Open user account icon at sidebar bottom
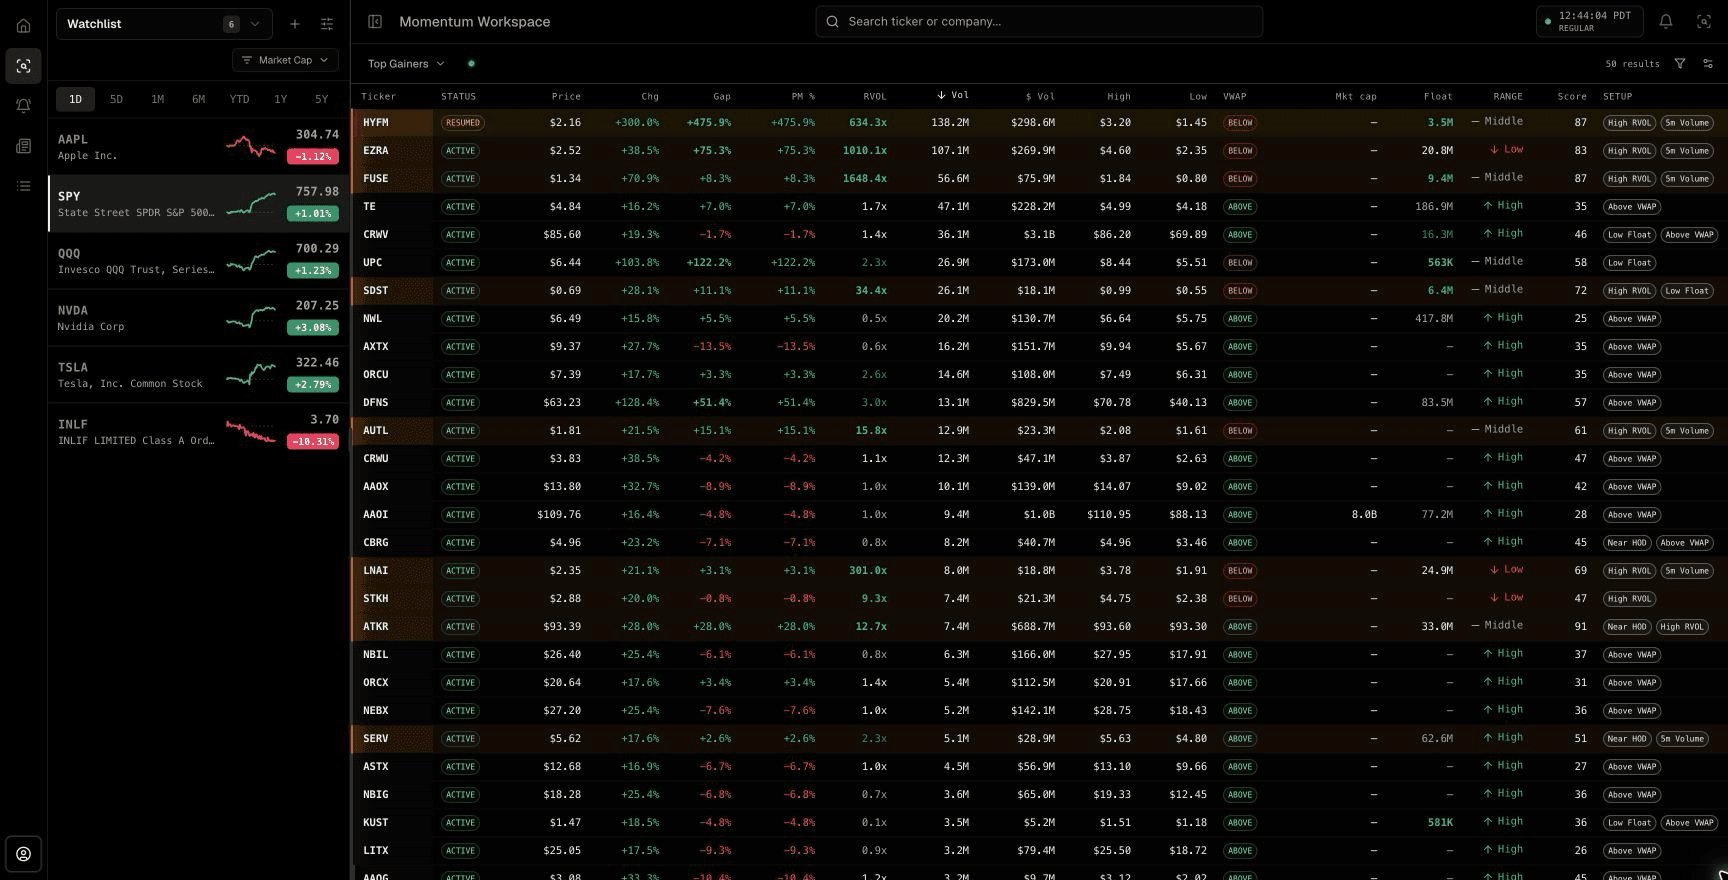The height and width of the screenshot is (880, 1728). [23, 854]
